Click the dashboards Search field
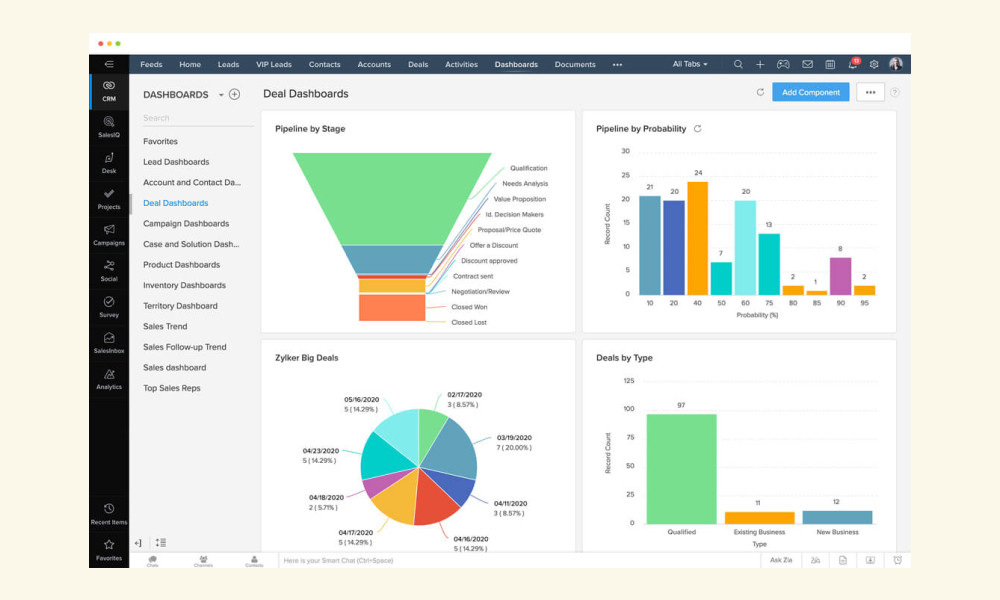 point(198,118)
